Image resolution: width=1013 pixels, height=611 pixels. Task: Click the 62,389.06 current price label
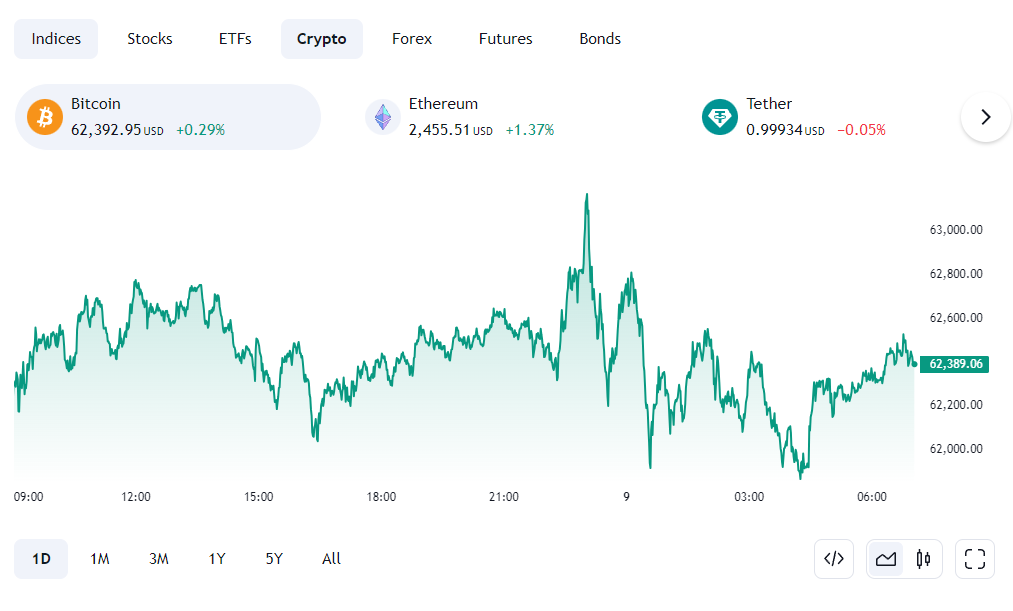[x=954, y=364]
